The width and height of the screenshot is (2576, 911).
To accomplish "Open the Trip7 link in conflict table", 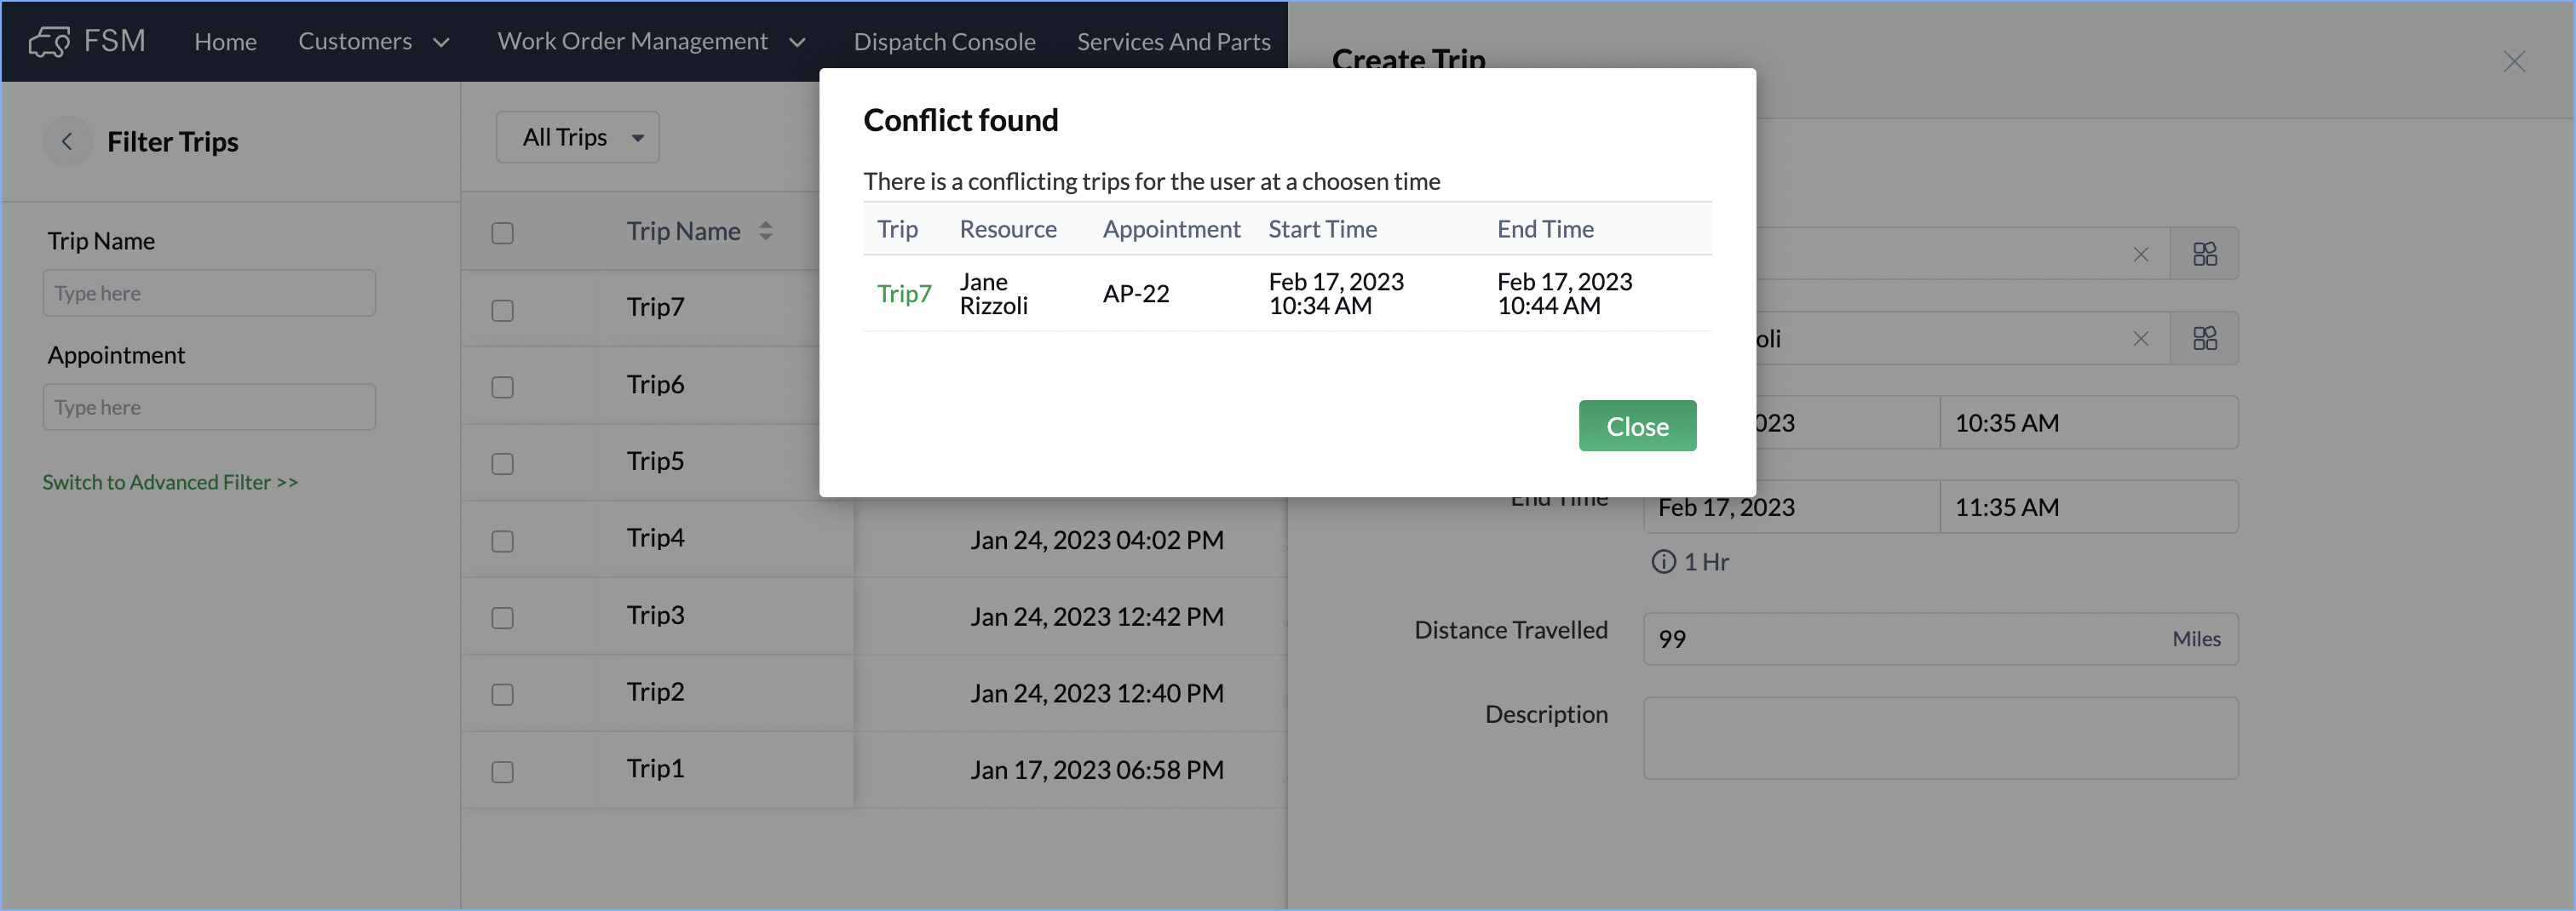I will pyautogui.click(x=903, y=294).
